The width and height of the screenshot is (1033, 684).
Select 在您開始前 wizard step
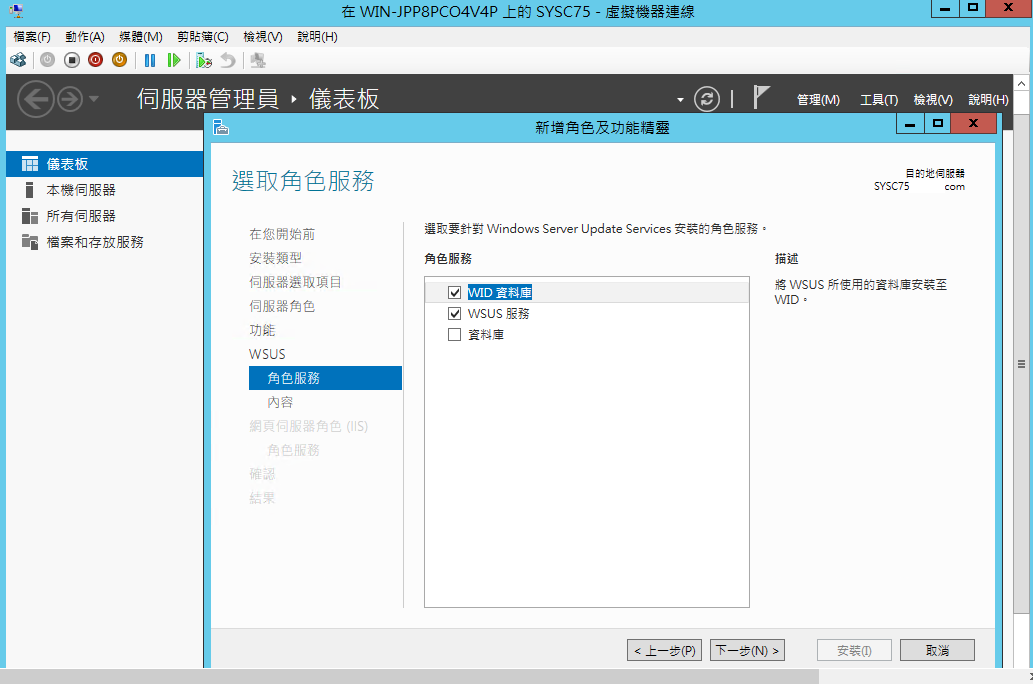point(282,234)
